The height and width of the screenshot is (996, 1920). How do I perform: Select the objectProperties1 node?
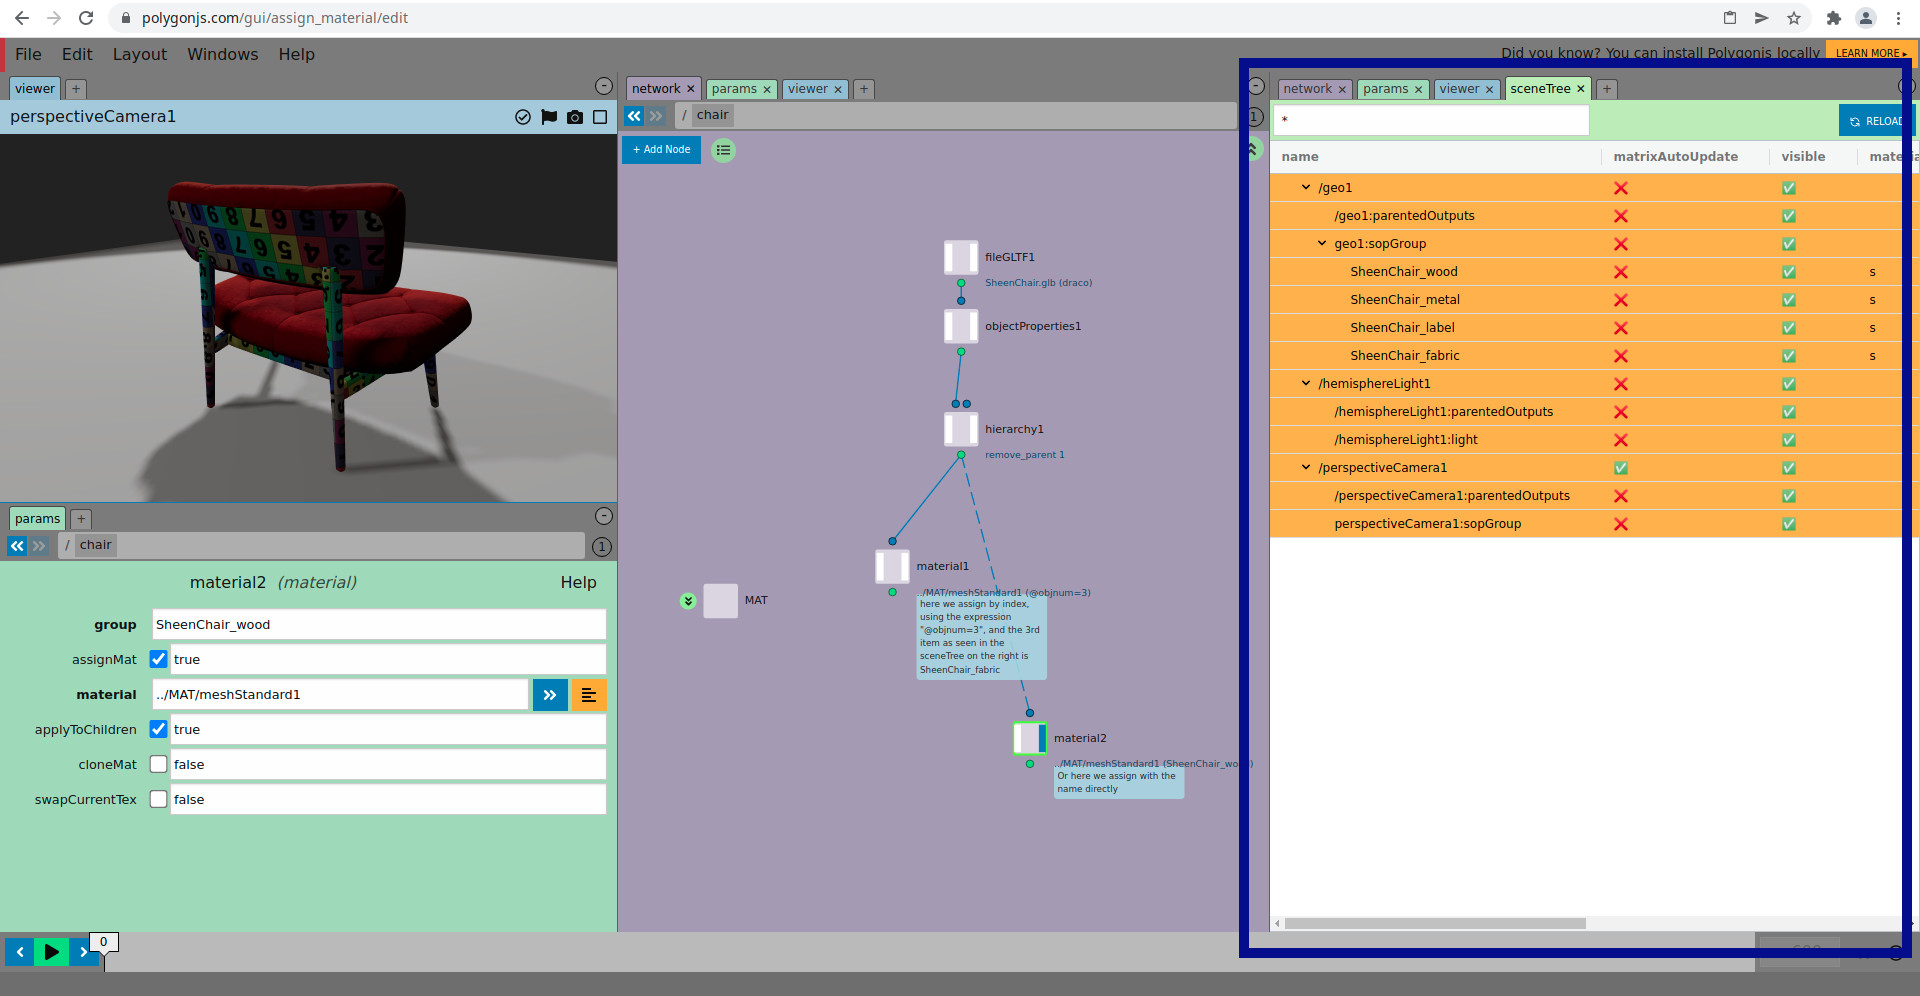click(961, 326)
